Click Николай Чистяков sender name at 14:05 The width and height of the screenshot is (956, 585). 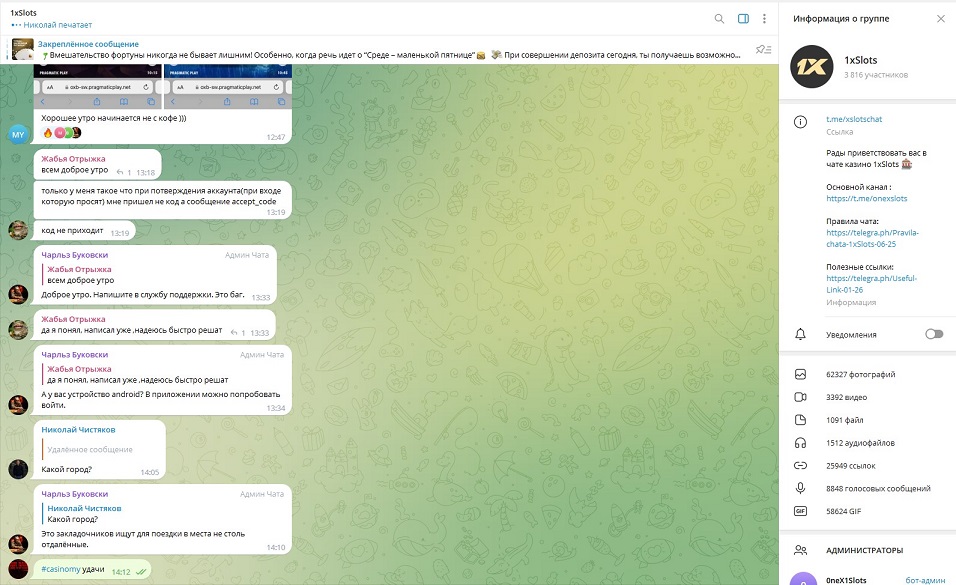78,429
